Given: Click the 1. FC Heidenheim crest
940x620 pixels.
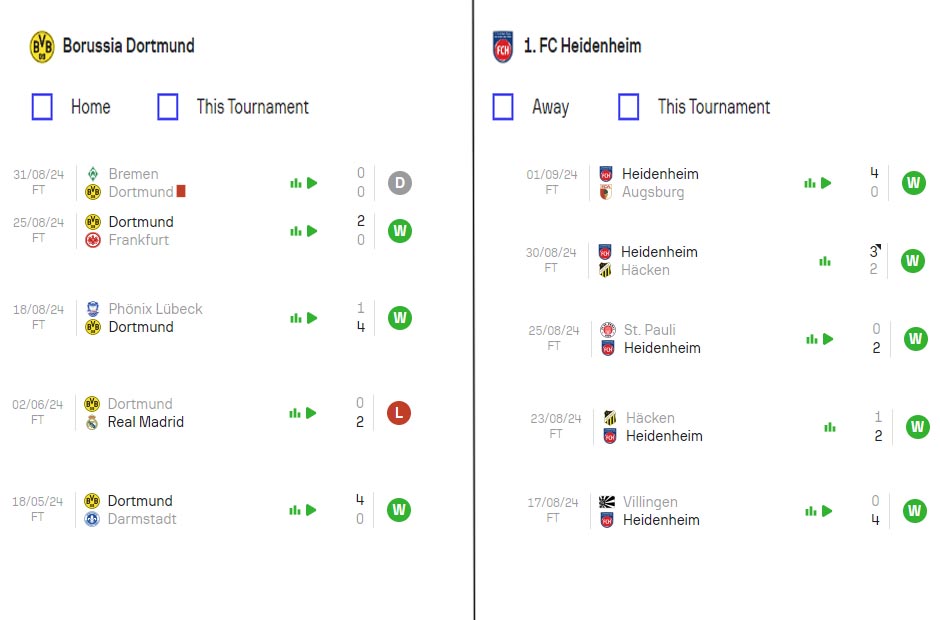Looking at the screenshot, I should (x=503, y=47).
